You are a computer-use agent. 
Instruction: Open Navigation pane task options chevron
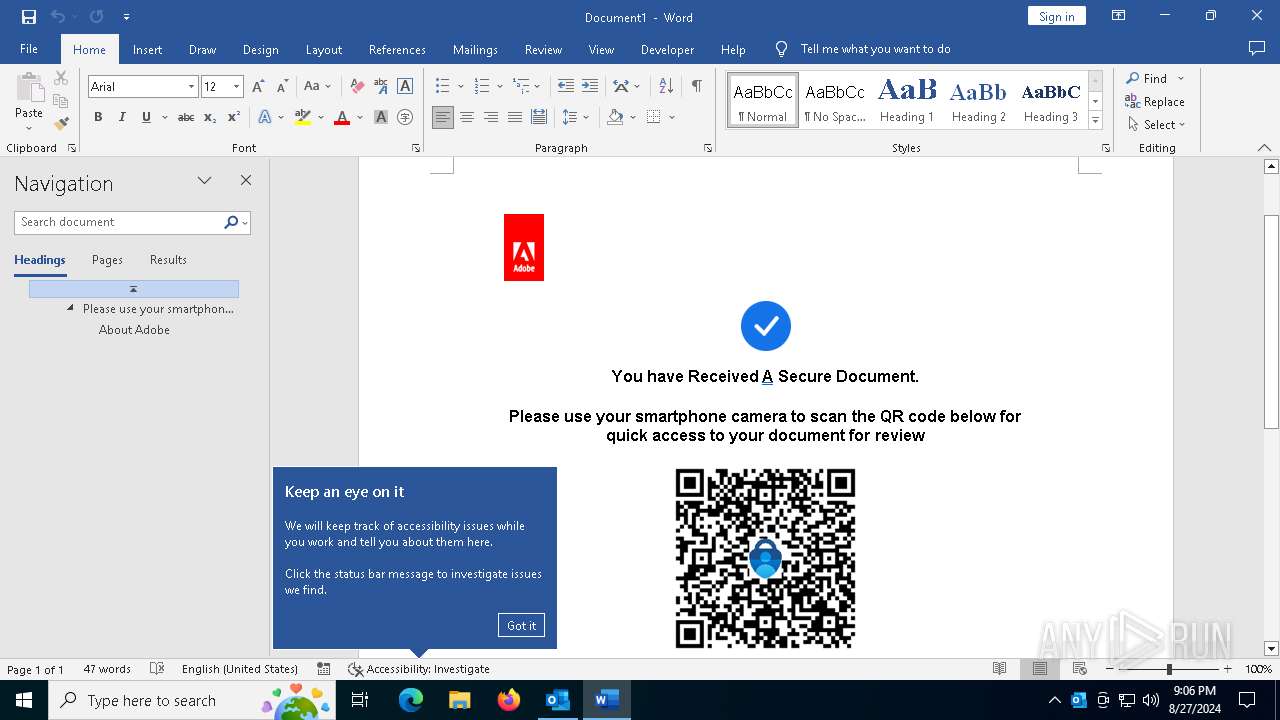pyautogui.click(x=204, y=181)
